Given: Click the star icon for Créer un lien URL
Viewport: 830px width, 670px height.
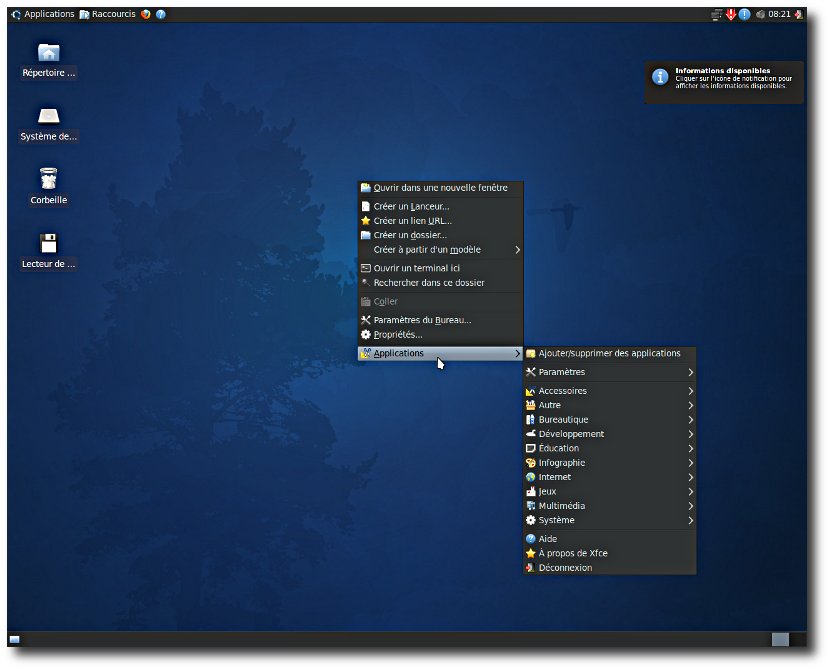Looking at the screenshot, I should coord(366,221).
